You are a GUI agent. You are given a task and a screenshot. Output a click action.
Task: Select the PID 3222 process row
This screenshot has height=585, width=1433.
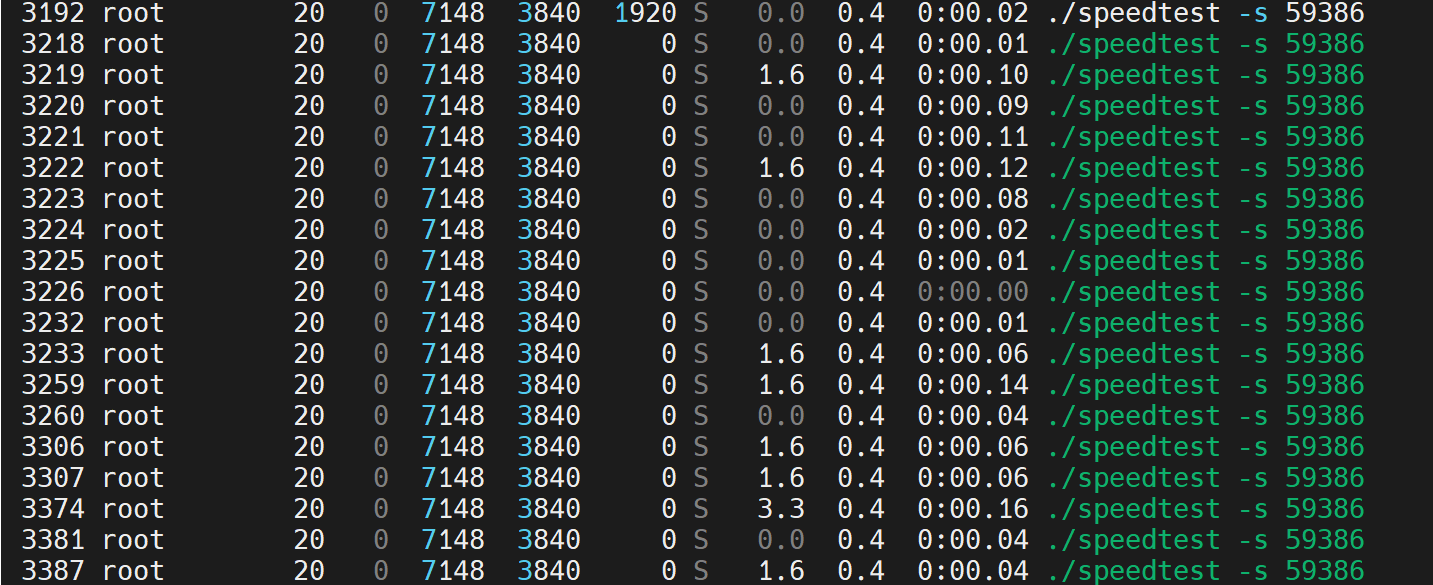[53, 168]
